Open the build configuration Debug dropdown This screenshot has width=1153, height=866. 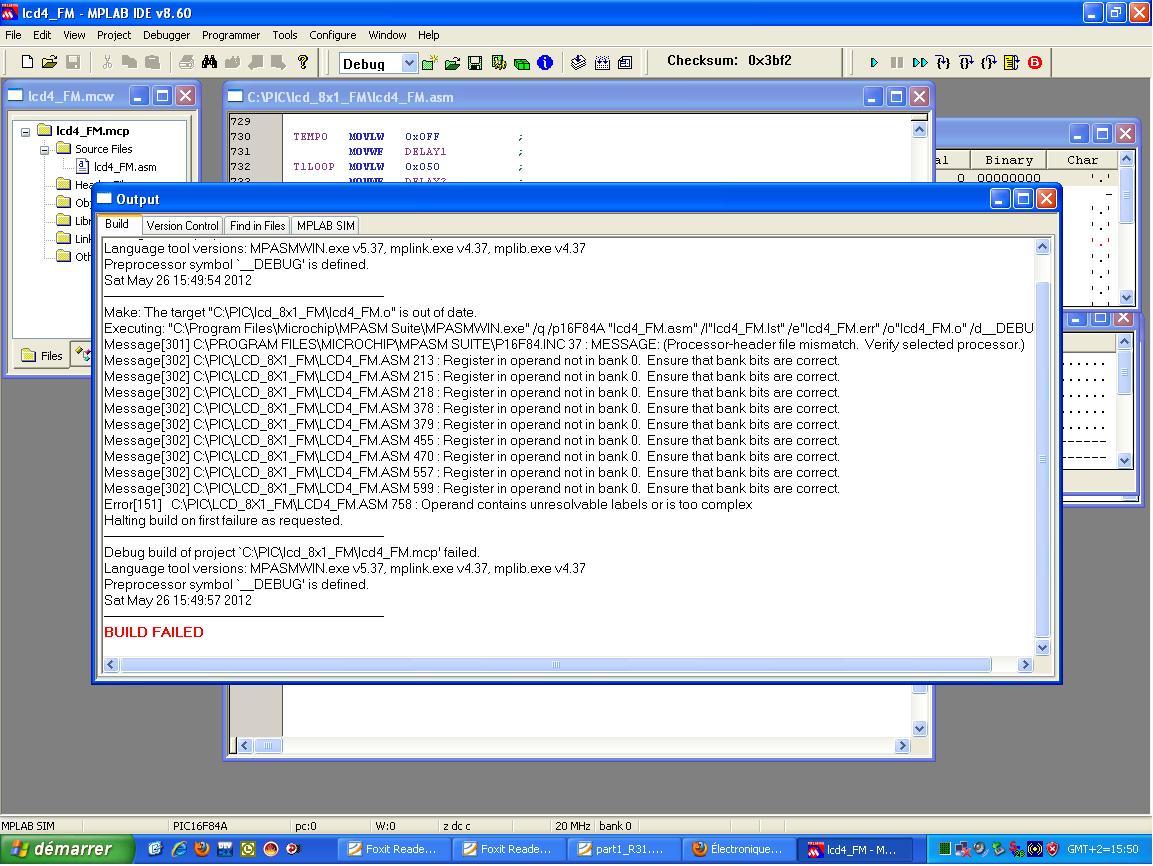click(409, 64)
